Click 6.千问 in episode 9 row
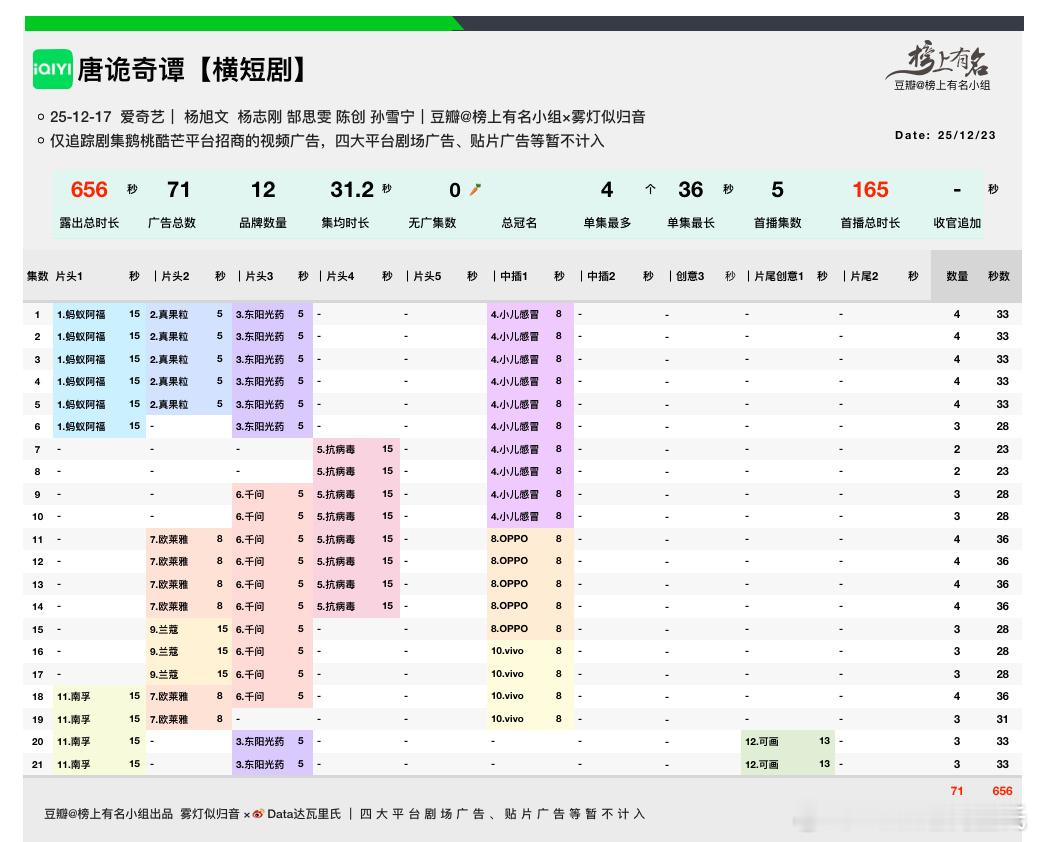This screenshot has width=1037, height=842. 250,494
